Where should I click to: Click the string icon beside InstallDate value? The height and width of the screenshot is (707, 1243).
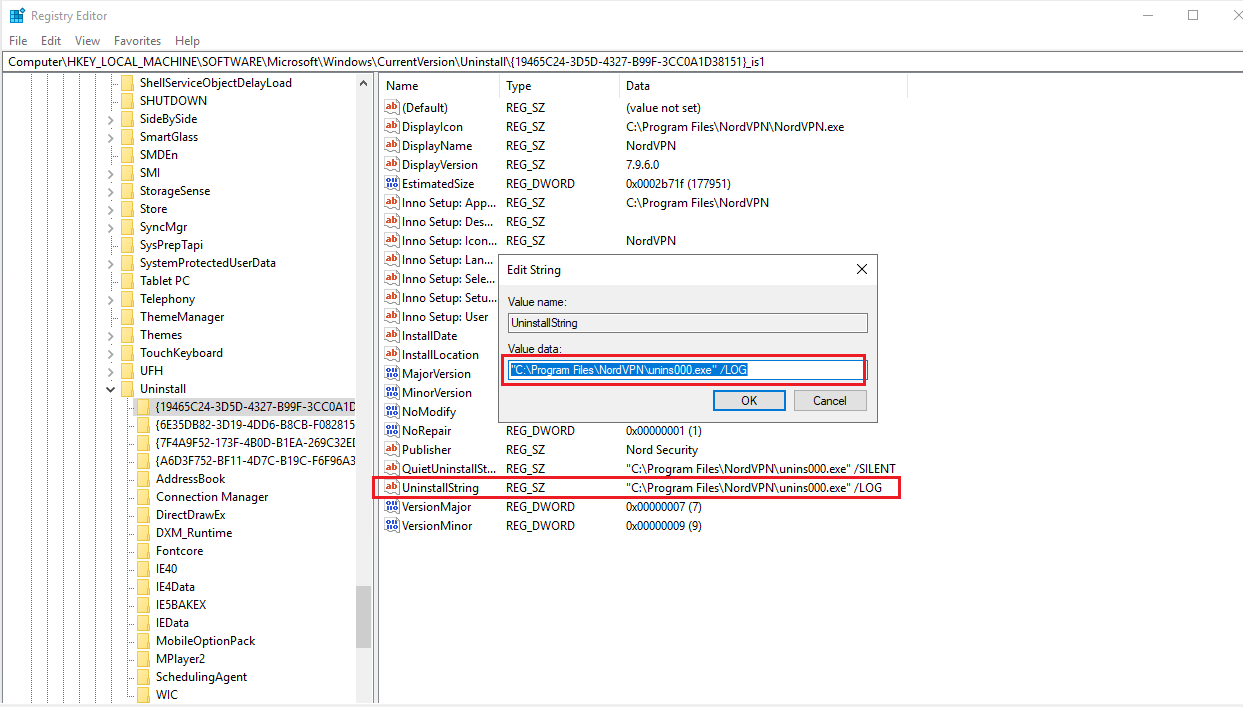coord(392,336)
